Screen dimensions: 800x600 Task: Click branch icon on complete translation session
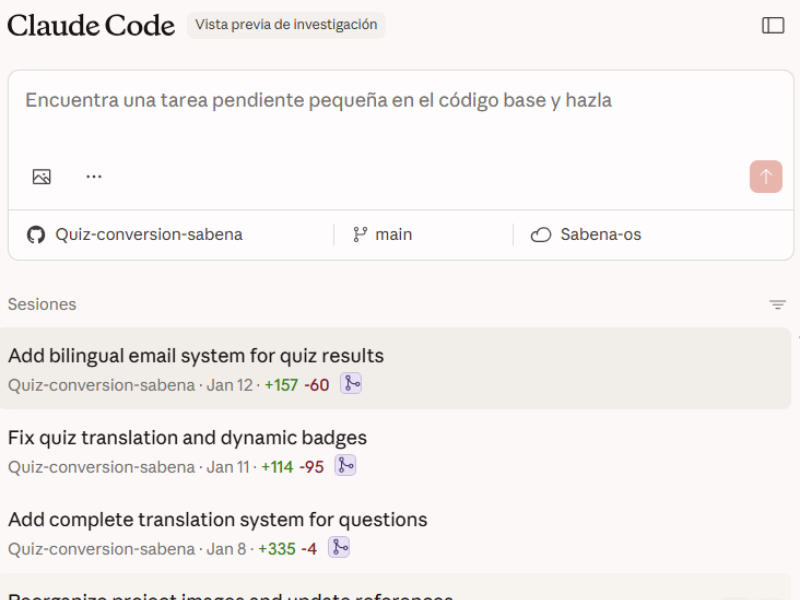click(340, 548)
